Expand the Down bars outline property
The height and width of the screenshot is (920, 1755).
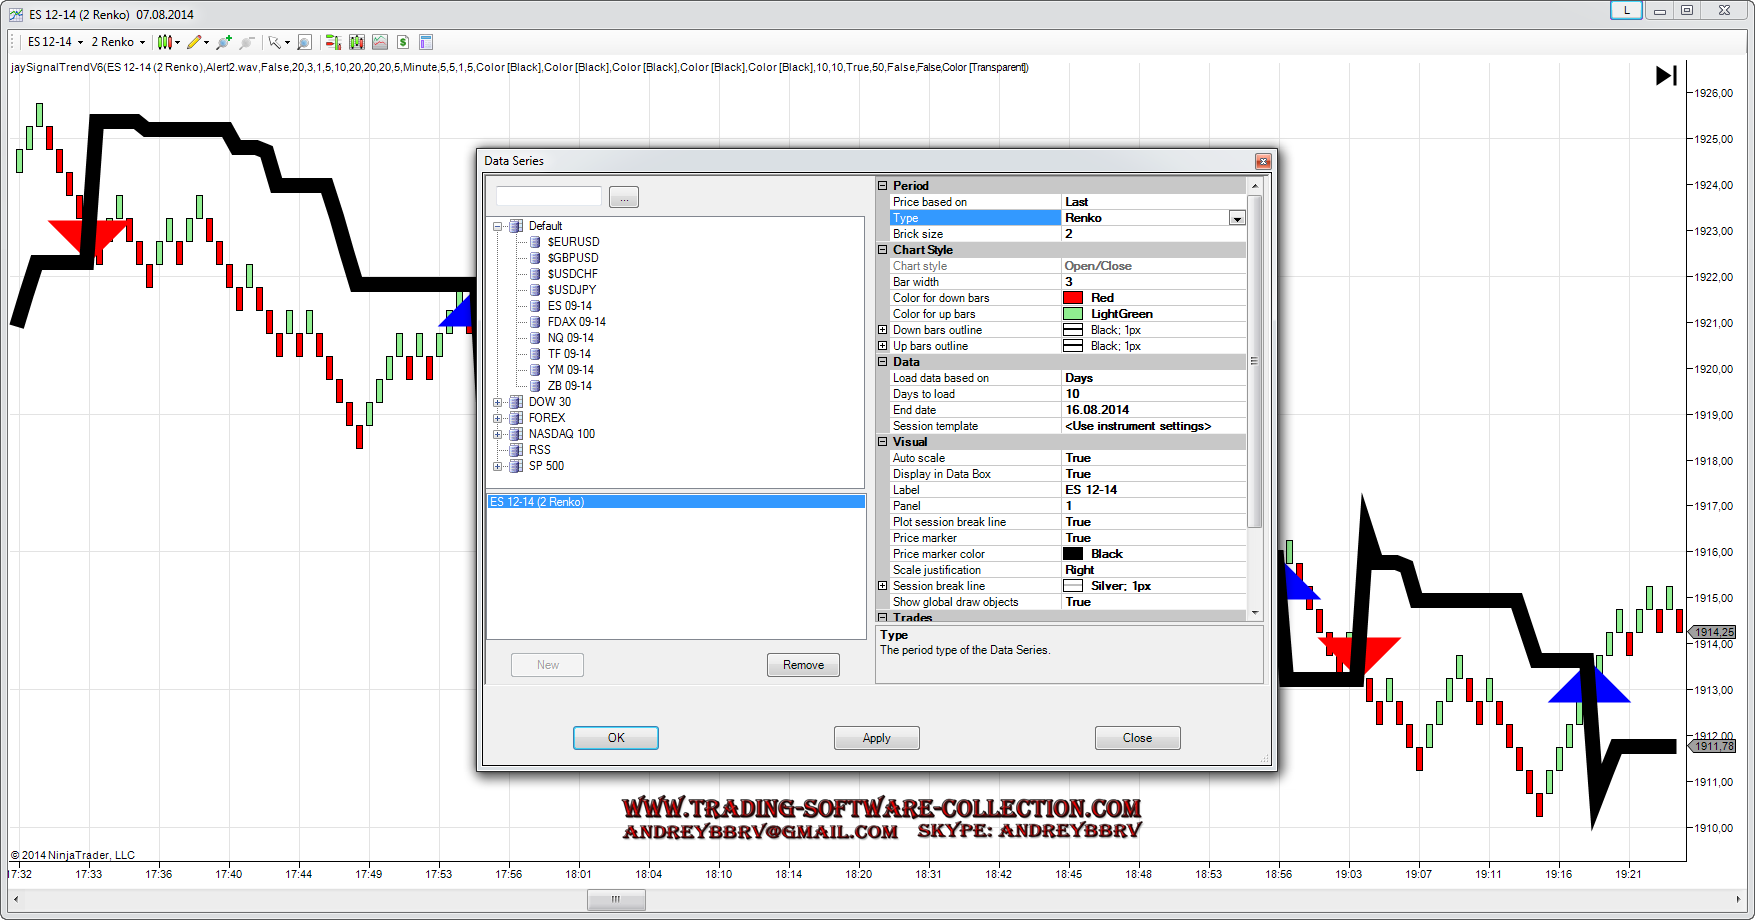883,330
